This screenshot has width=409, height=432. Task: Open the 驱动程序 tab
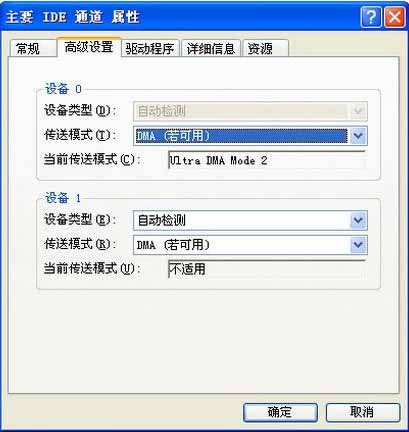click(150, 49)
